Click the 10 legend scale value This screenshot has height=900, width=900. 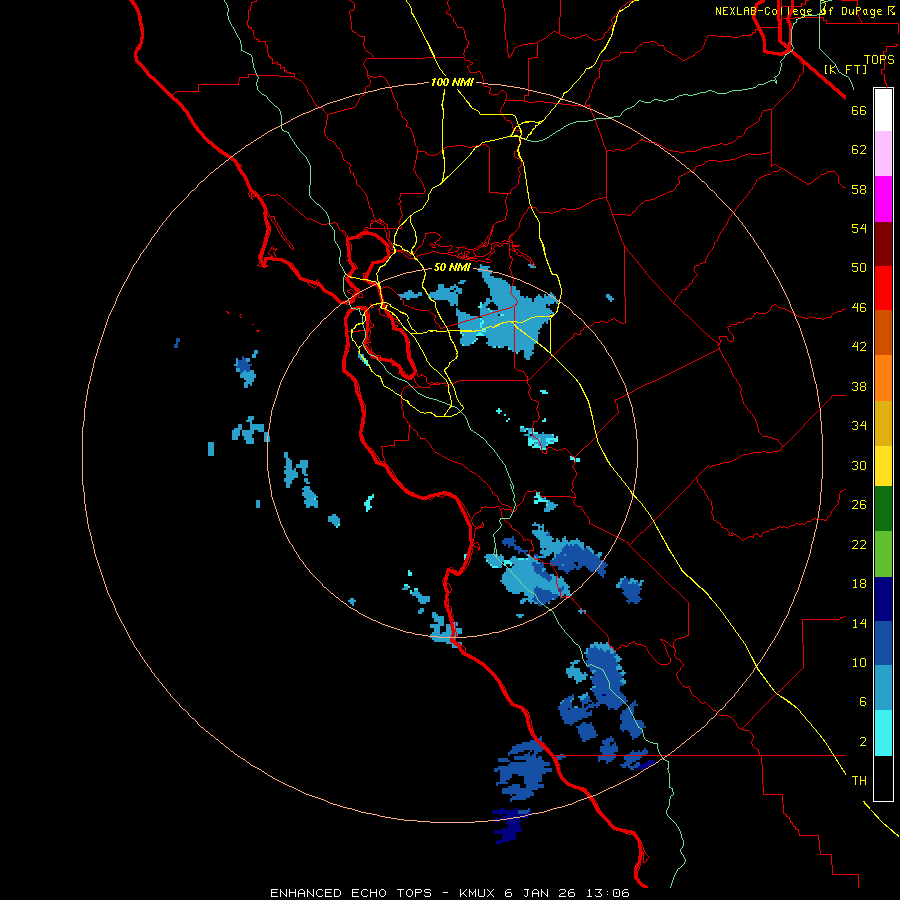pyautogui.click(x=859, y=662)
